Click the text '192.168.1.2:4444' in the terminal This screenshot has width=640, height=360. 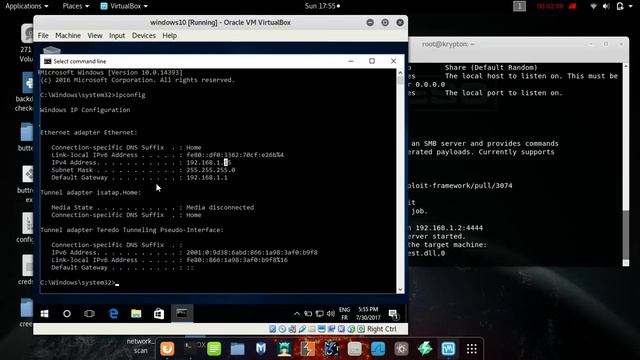pos(449,228)
